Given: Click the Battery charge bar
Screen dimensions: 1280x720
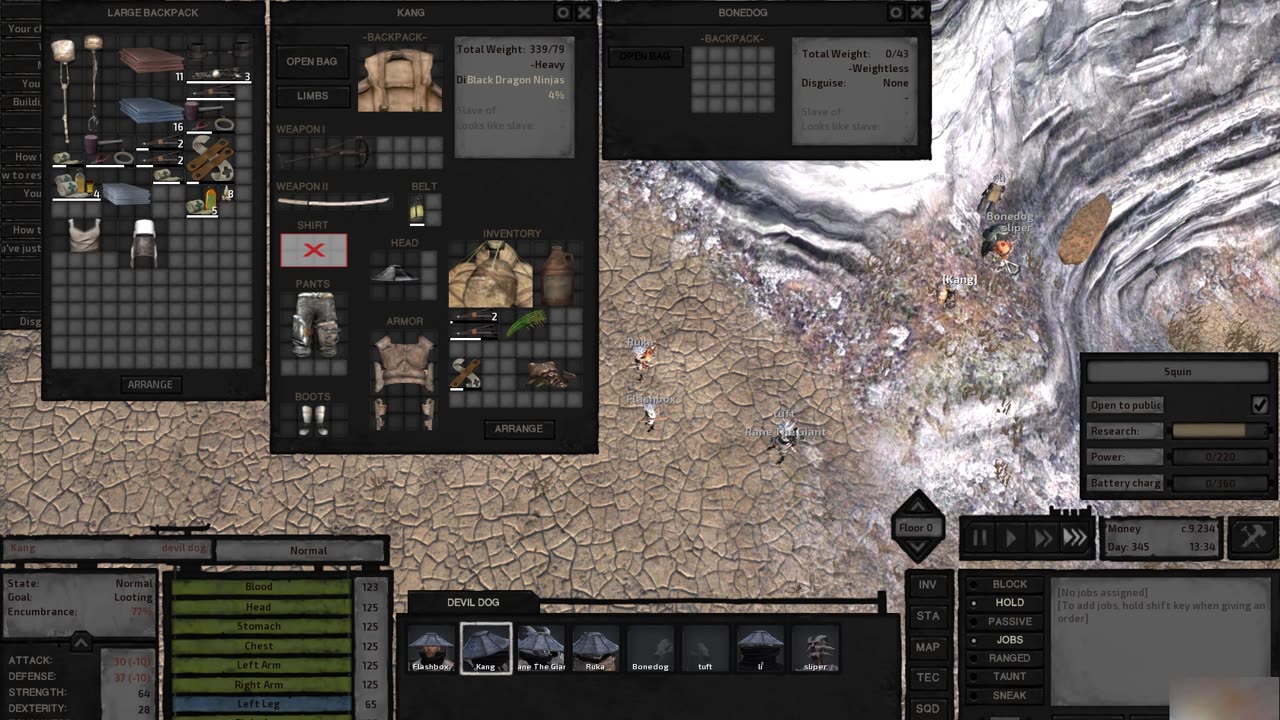Looking at the screenshot, I should coord(1219,483).
